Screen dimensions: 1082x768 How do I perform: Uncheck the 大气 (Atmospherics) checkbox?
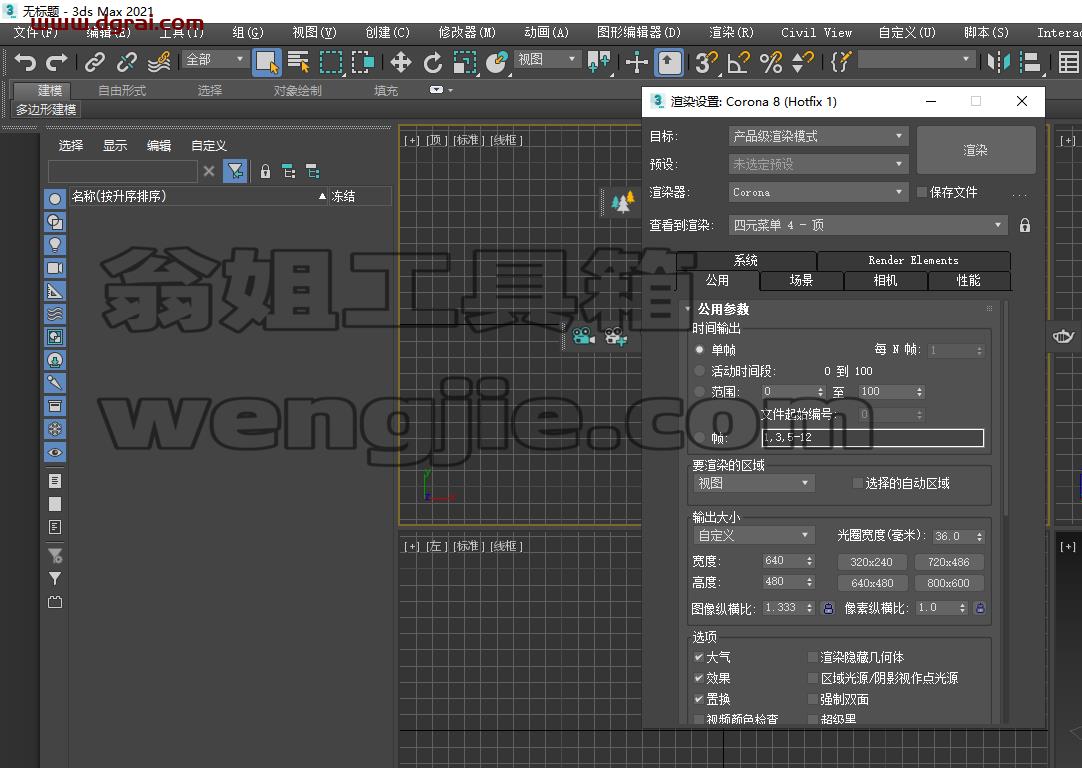click(698, 657)
